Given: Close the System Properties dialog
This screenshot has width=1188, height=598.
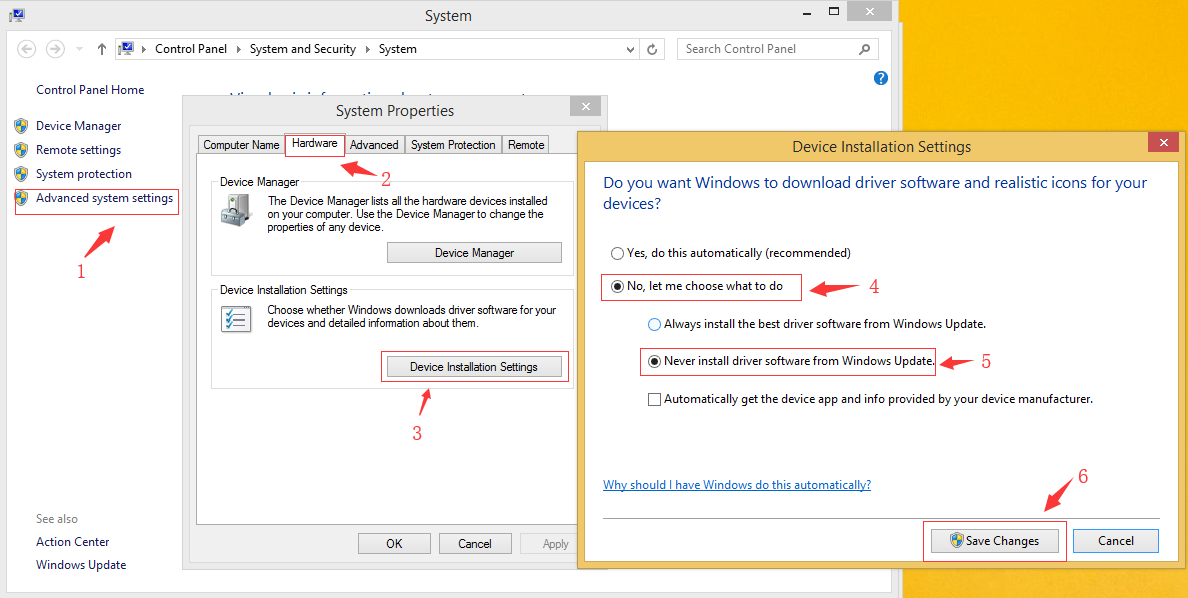Looking at the screenshot, I should (585, 107).
